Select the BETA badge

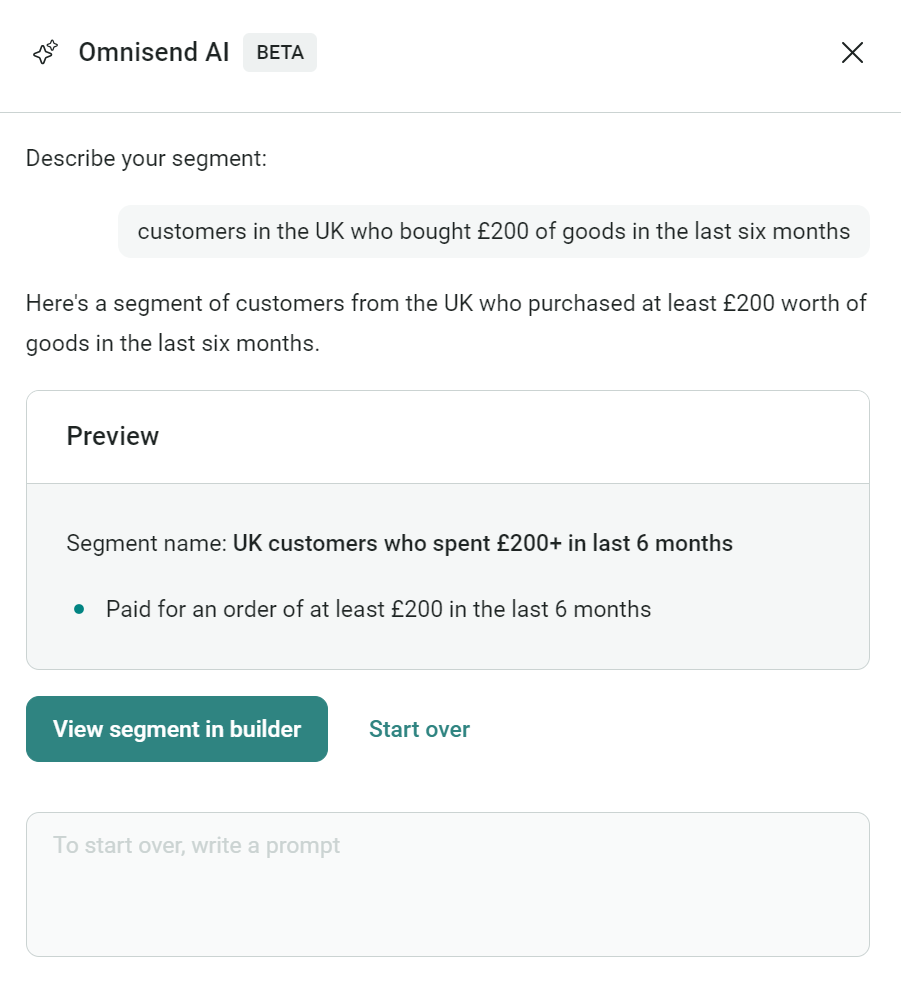click(279, 52)
